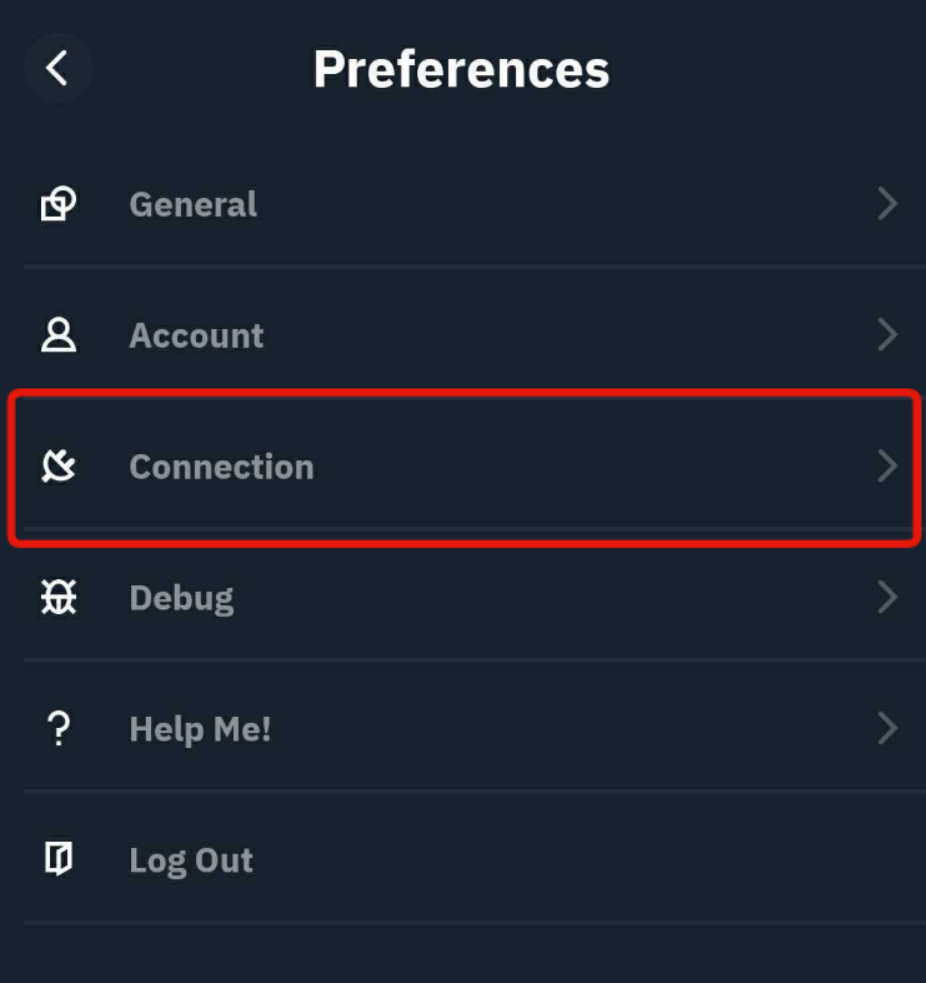Click the Connection plug icon
The height and width of the screenshot is (983, 926).
(58, 466)
